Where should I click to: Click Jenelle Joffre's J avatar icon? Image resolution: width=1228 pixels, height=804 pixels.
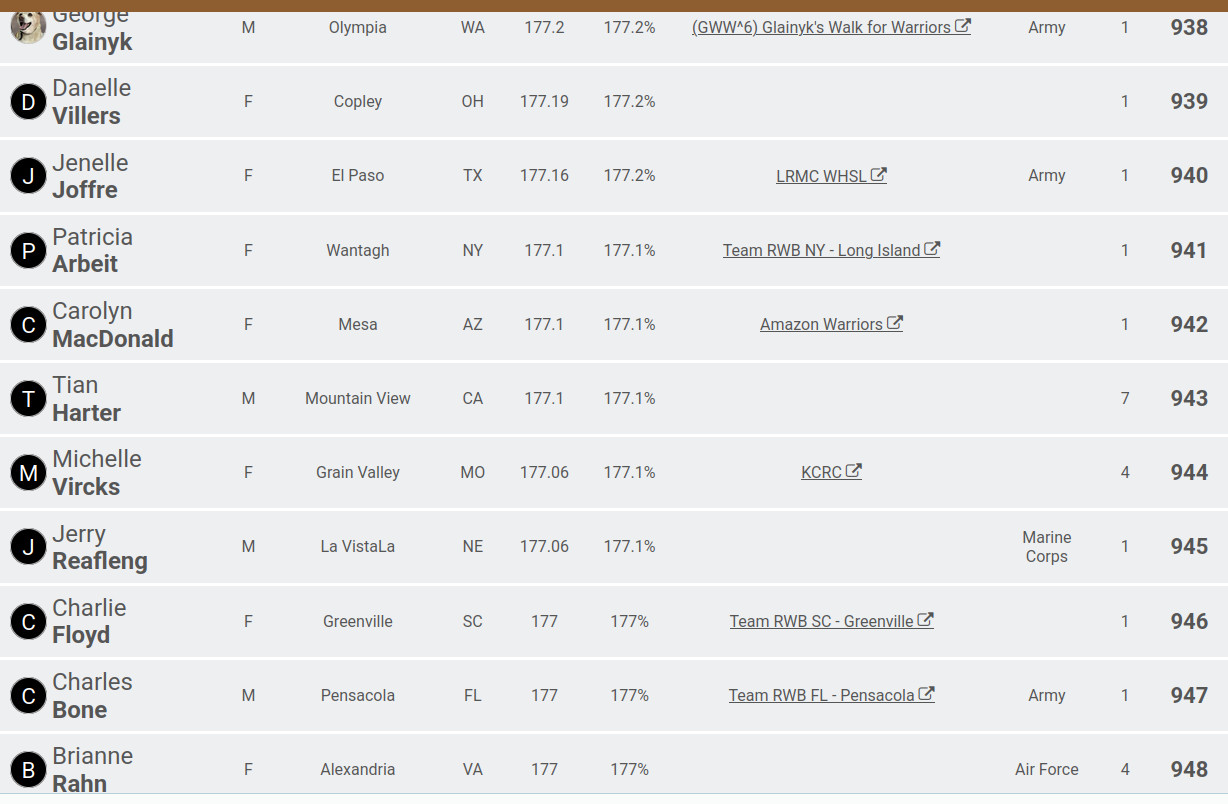[x=28, y=176]
